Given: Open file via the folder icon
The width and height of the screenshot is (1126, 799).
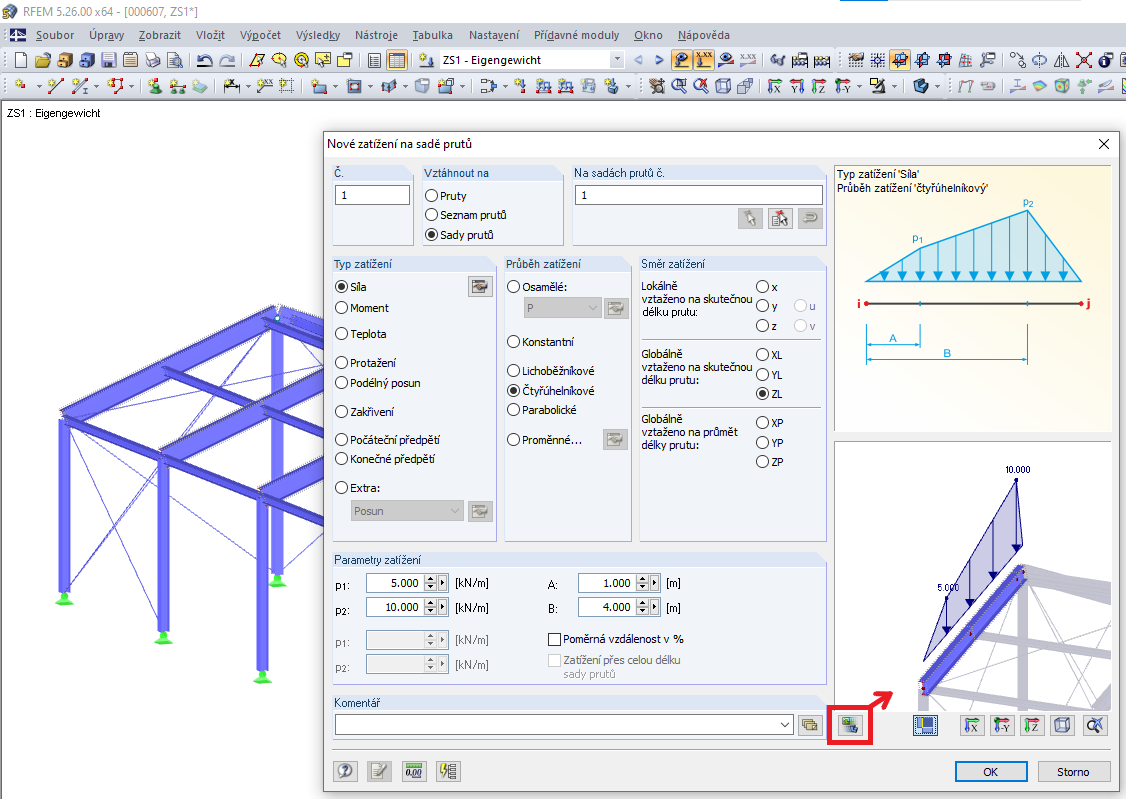Looking at the screenshot, I should (43, 60).
